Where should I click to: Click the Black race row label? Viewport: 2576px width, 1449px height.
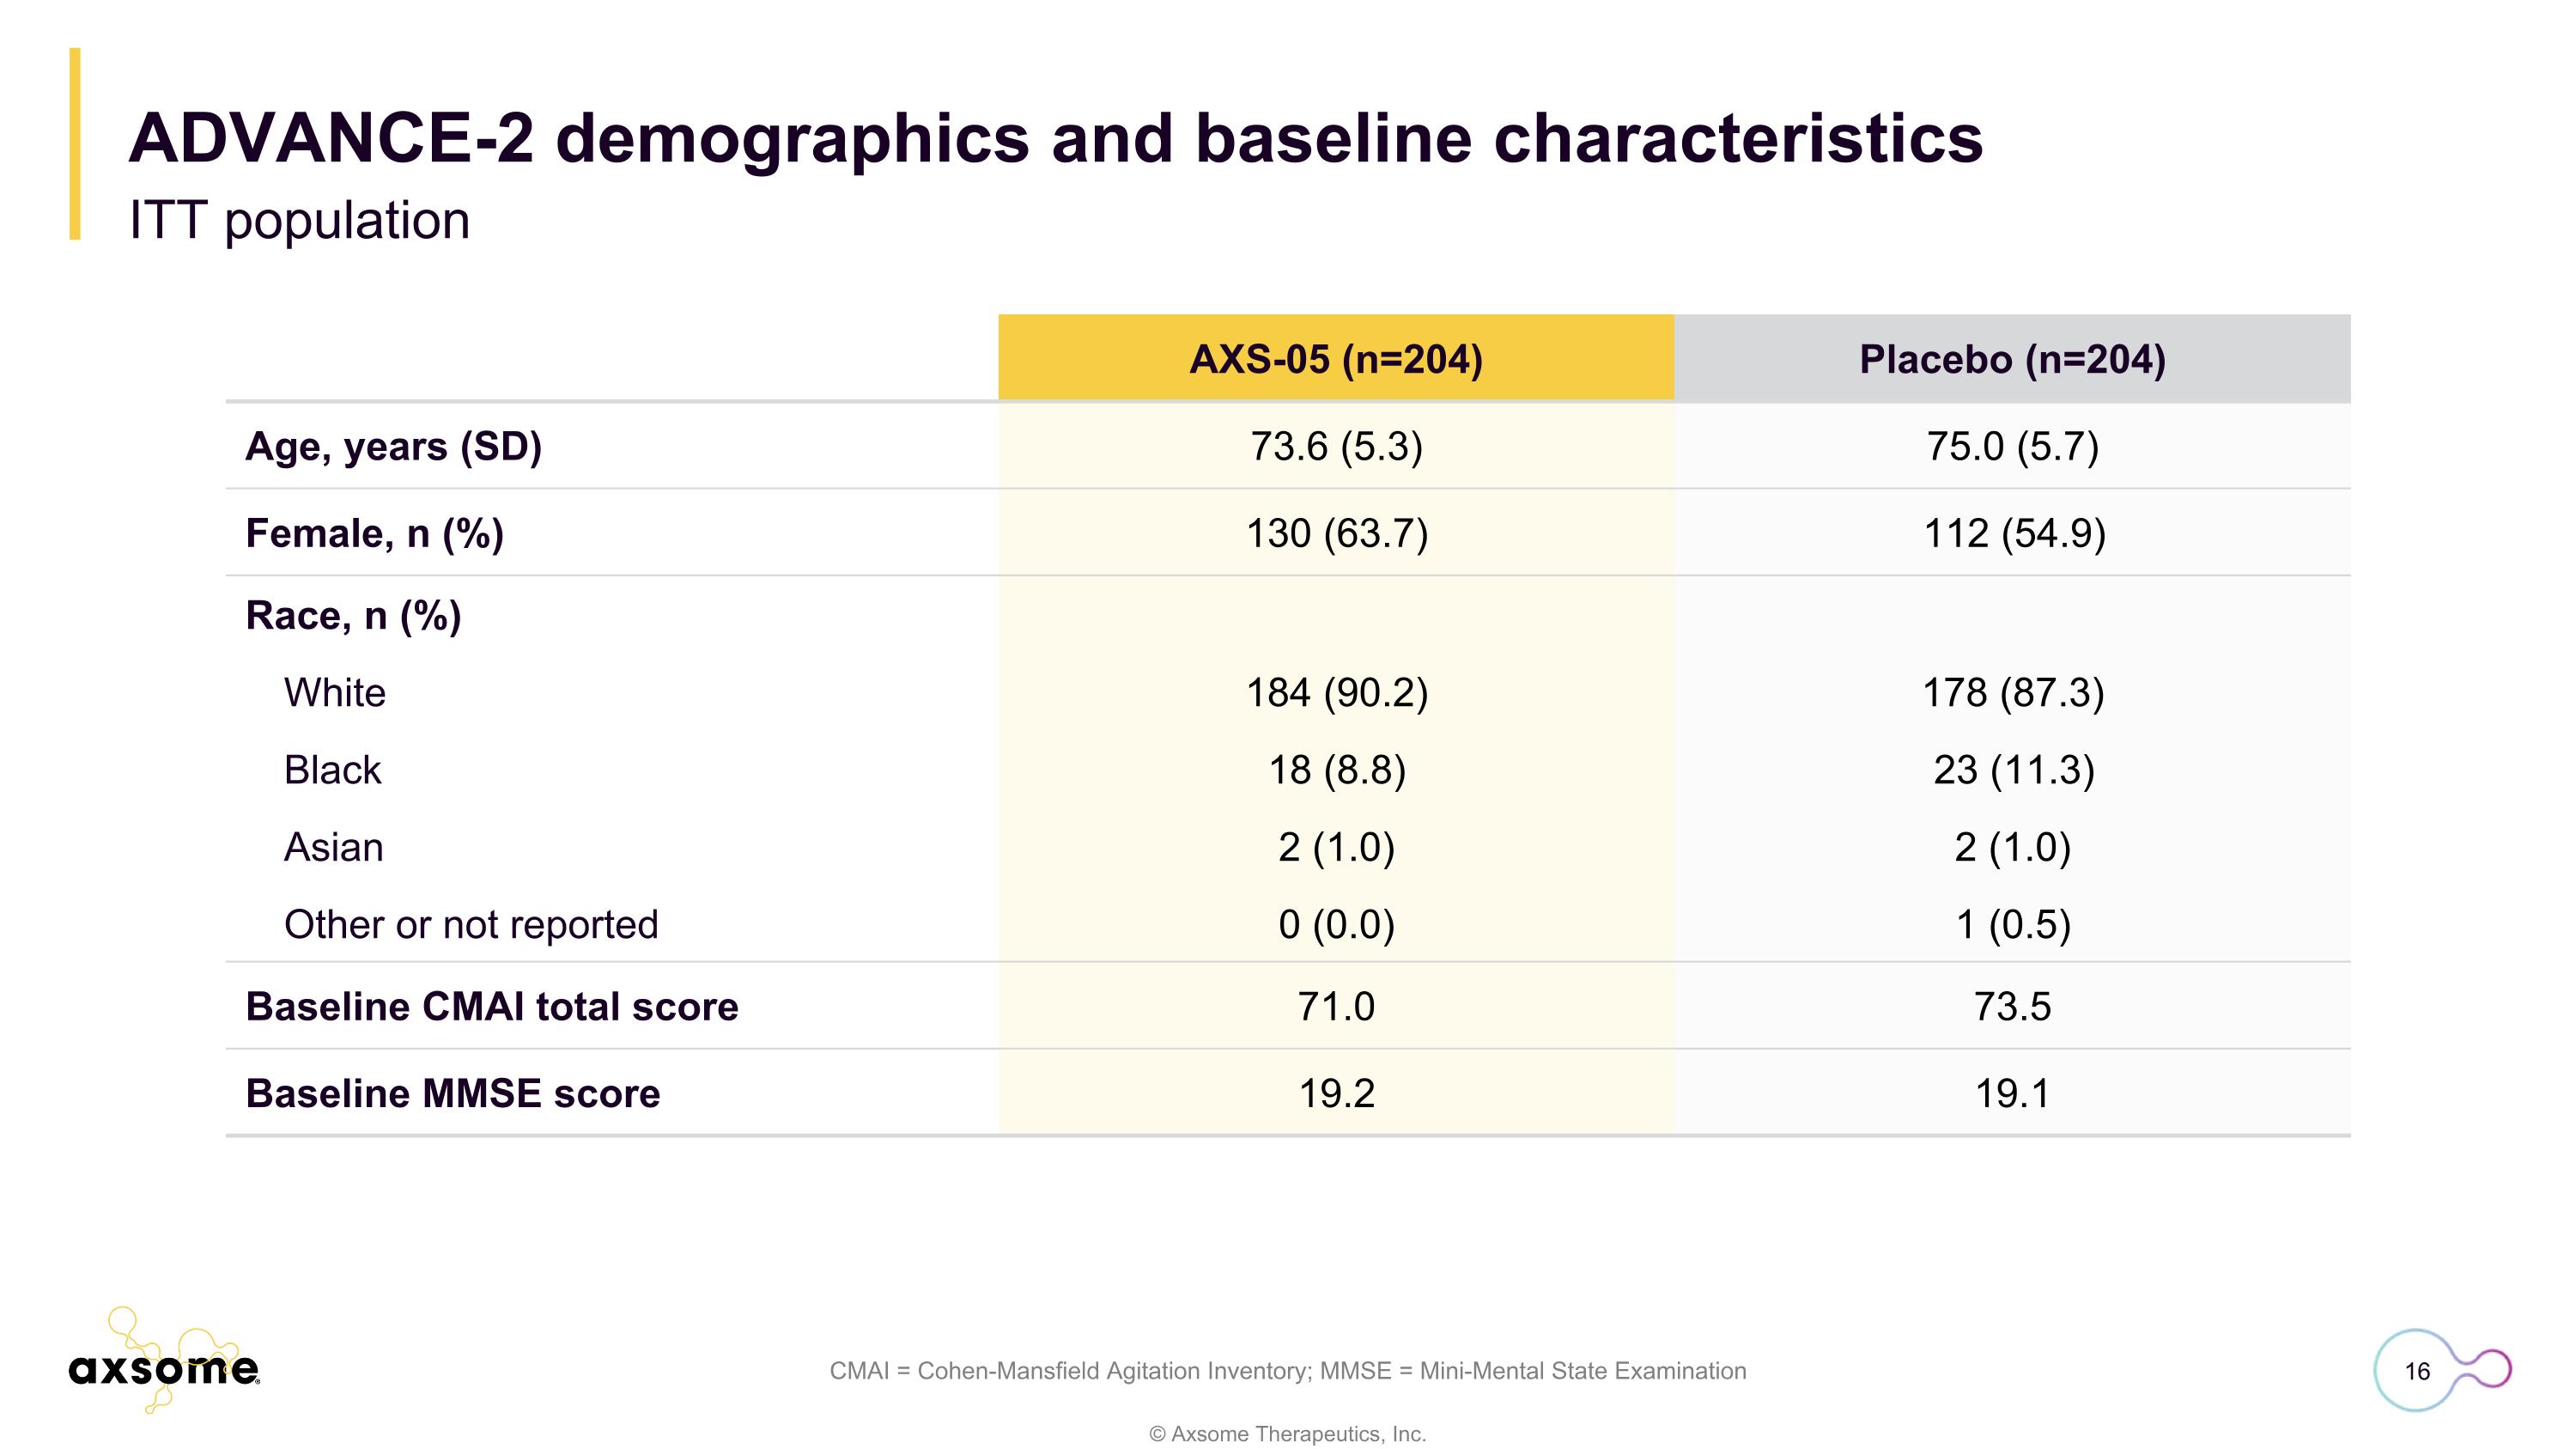coord(332,770)
